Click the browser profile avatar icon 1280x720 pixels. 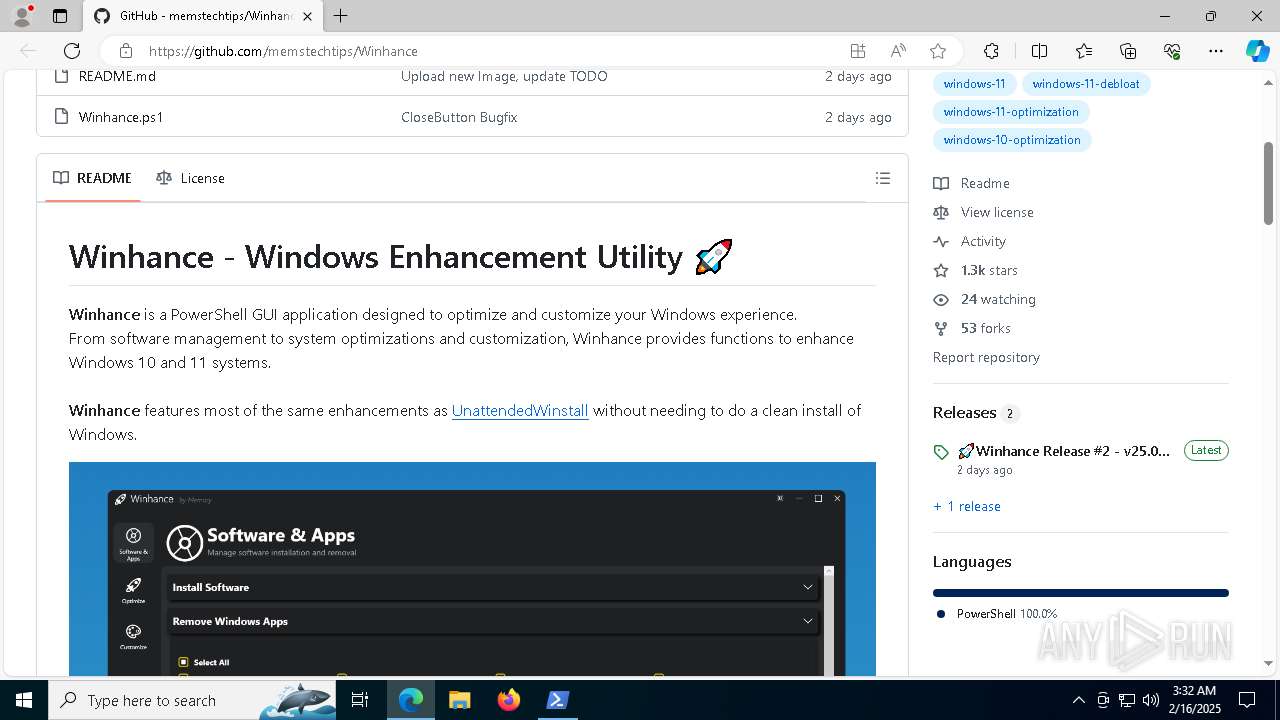22,16
